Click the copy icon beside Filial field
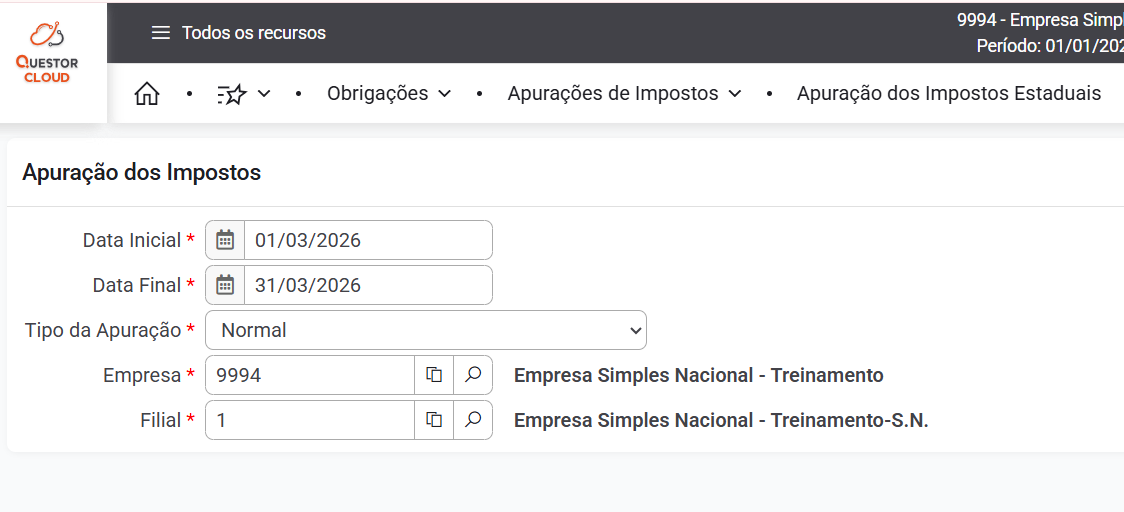 click(x=434, y=420)
